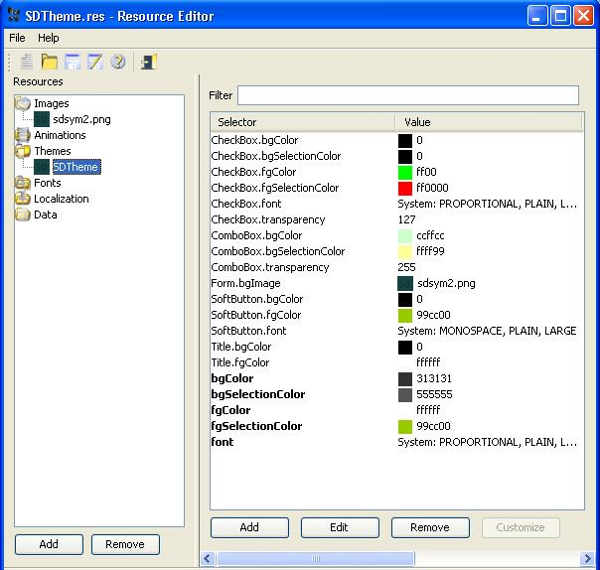Click the light green ComboBox.bgColor swatch
The height and width of the screenshot is (570, 600).
405,236
